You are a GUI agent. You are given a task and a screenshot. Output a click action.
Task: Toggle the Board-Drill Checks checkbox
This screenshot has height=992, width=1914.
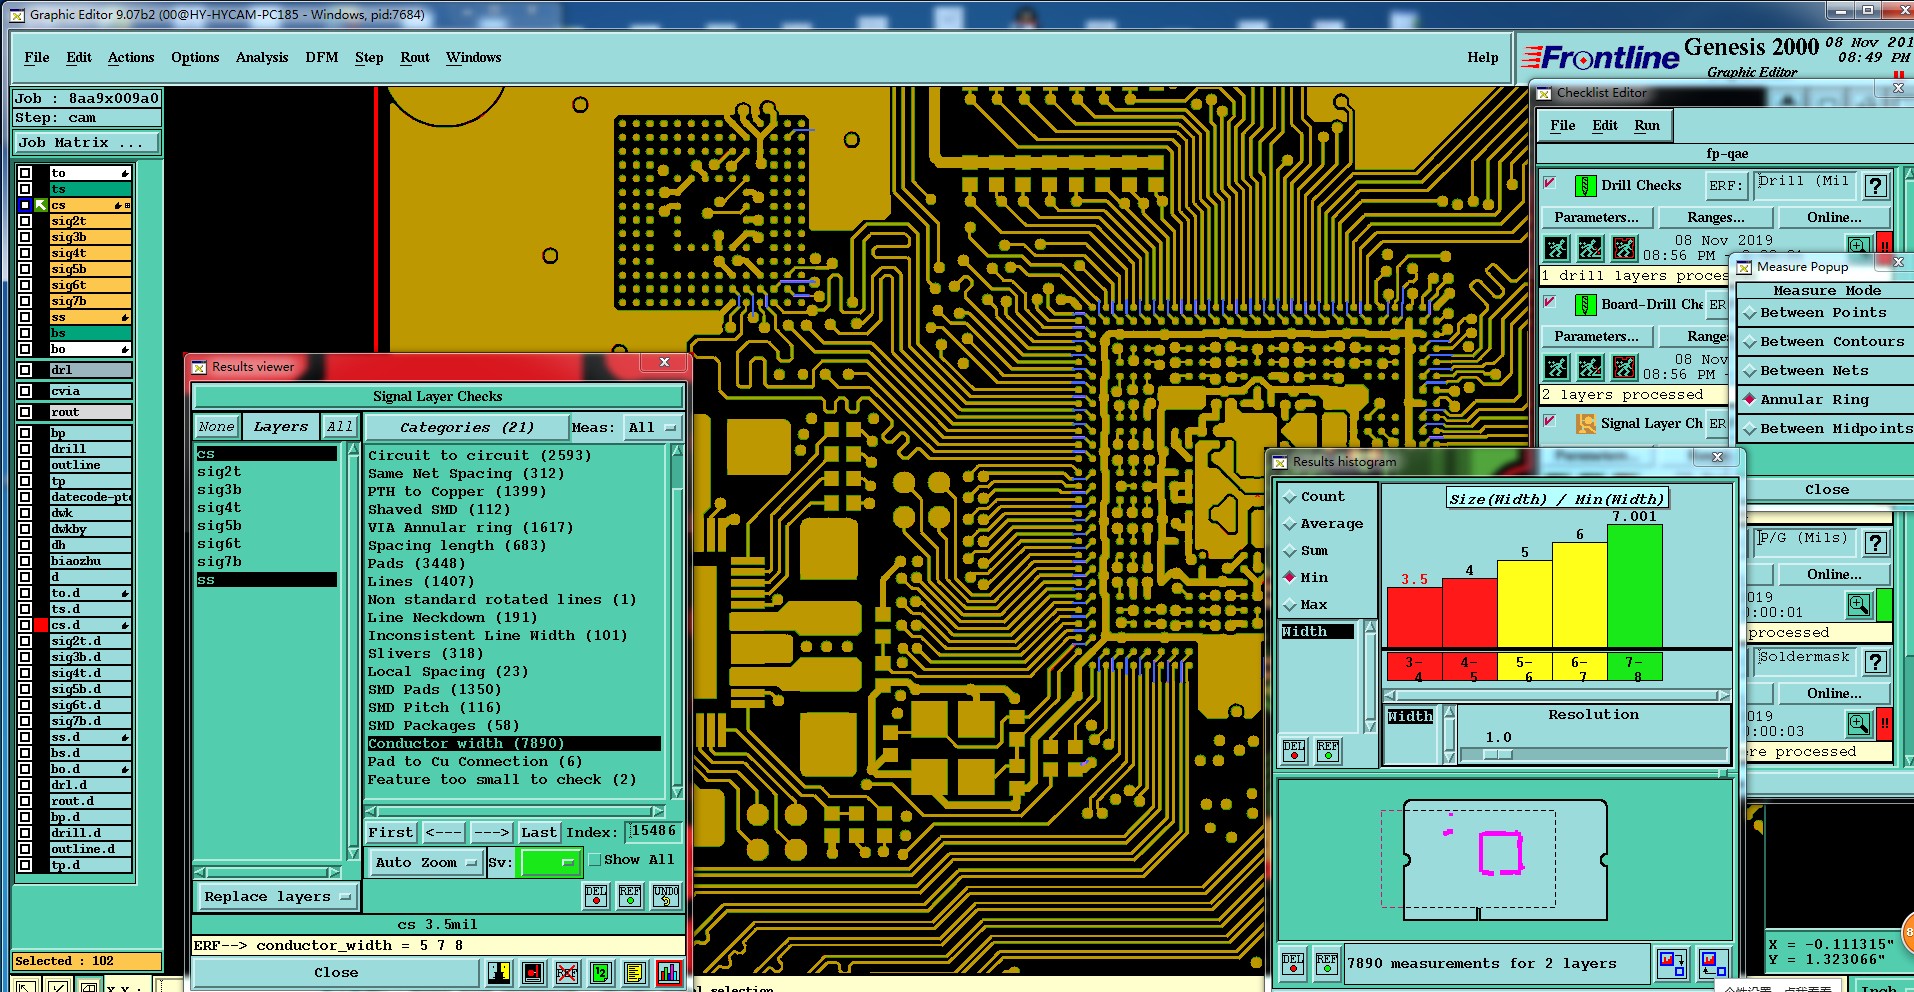1550,301
